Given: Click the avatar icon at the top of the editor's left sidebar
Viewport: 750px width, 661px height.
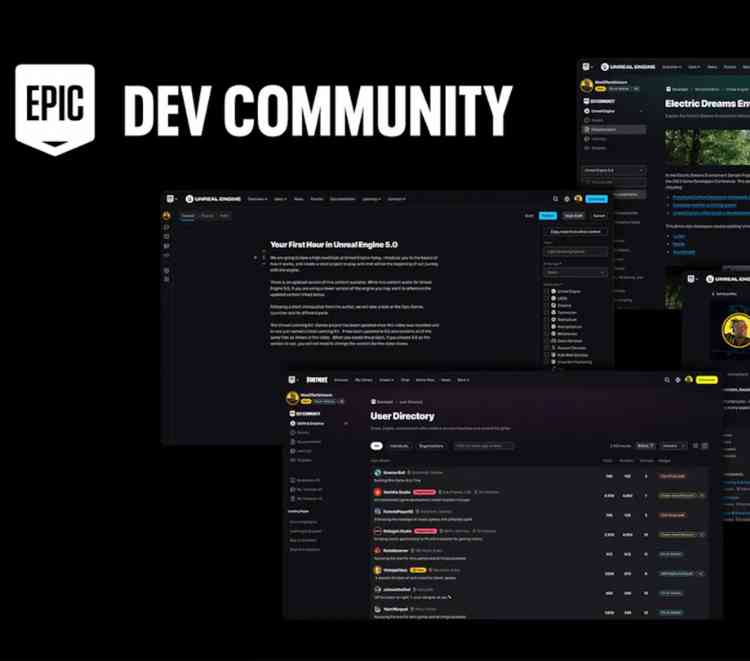Looking at the screenshot, I should click(166, 216).
